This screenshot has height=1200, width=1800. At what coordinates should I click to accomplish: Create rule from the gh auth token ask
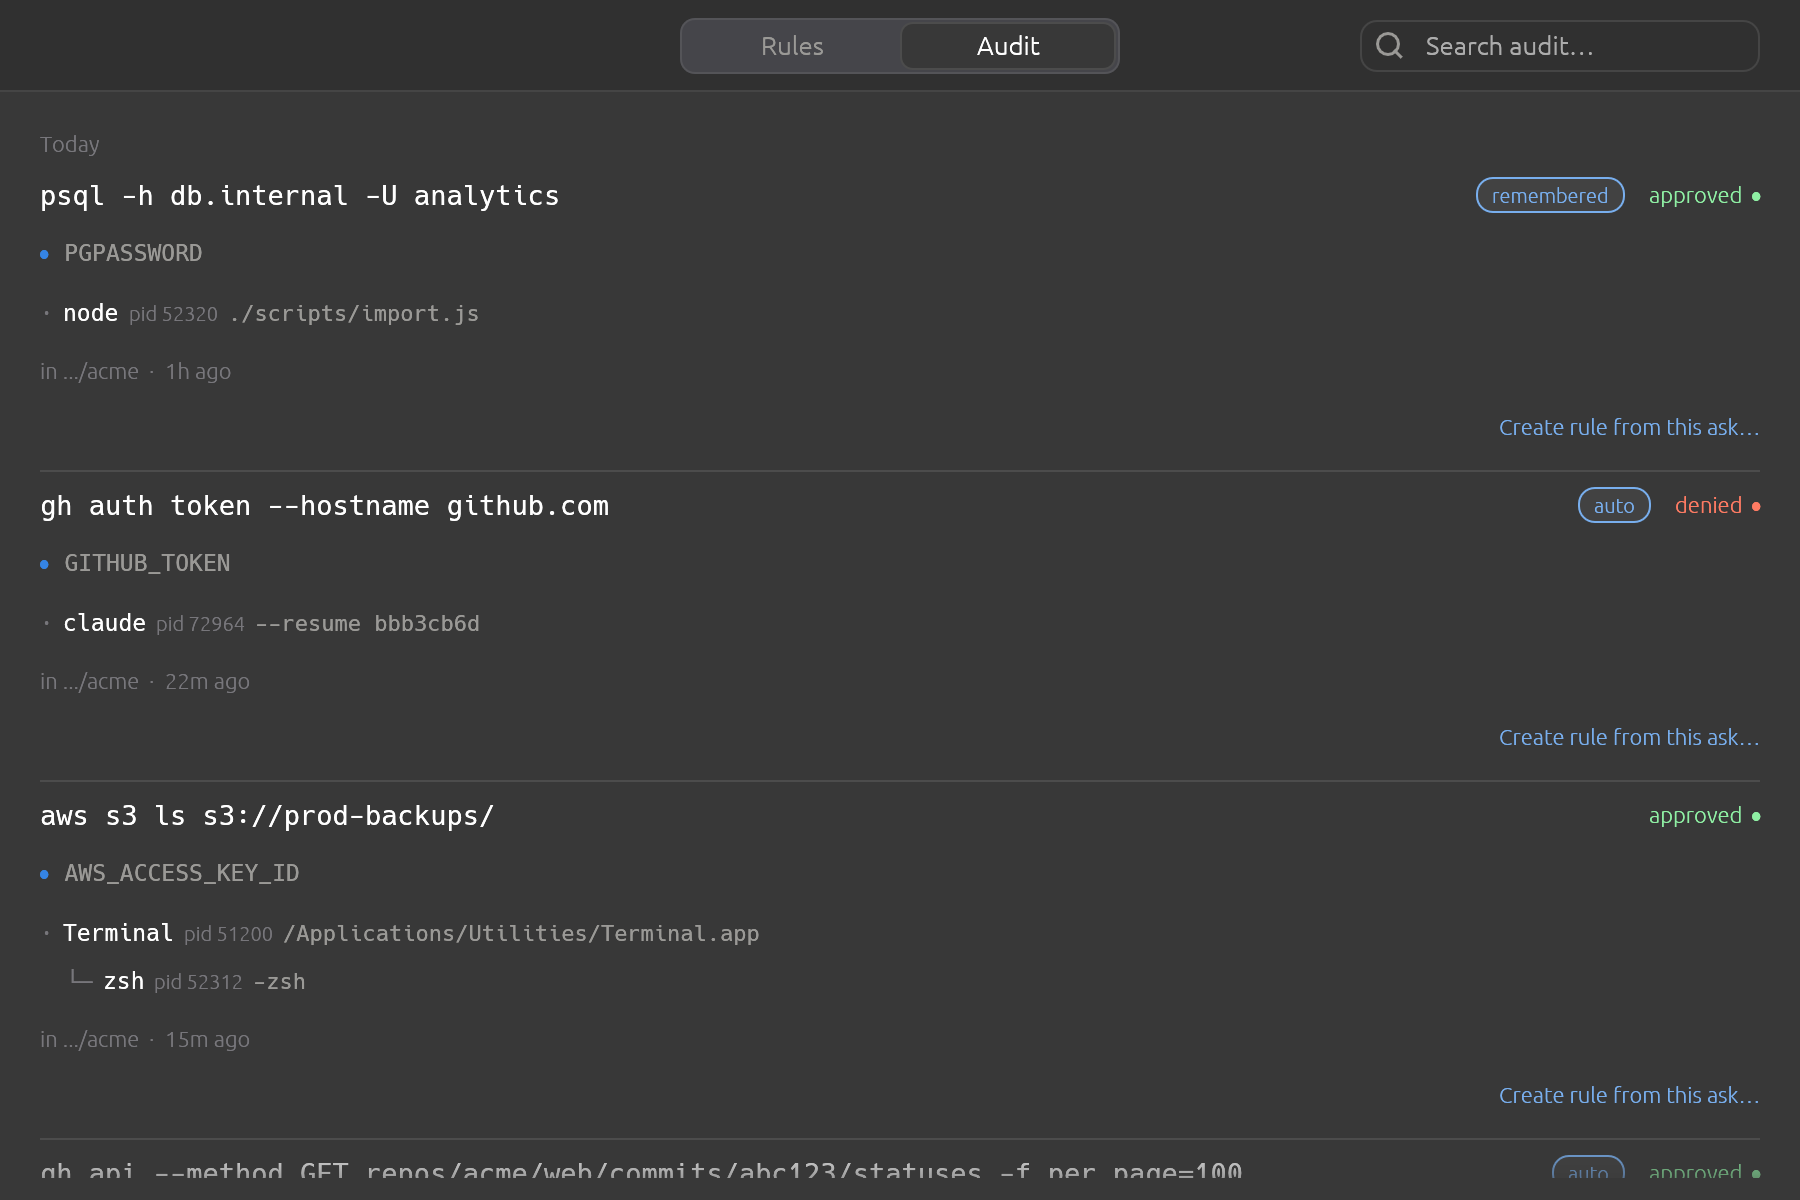pos(1629,737)
